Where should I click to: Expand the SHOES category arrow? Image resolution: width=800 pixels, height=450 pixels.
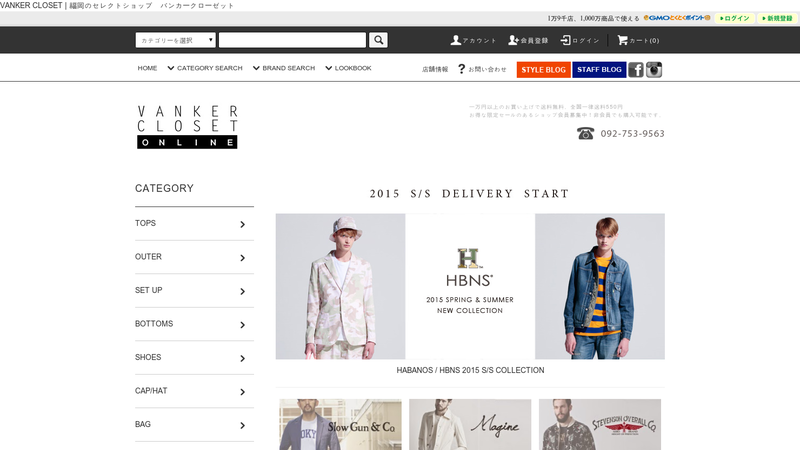click(x=242, y=359)
